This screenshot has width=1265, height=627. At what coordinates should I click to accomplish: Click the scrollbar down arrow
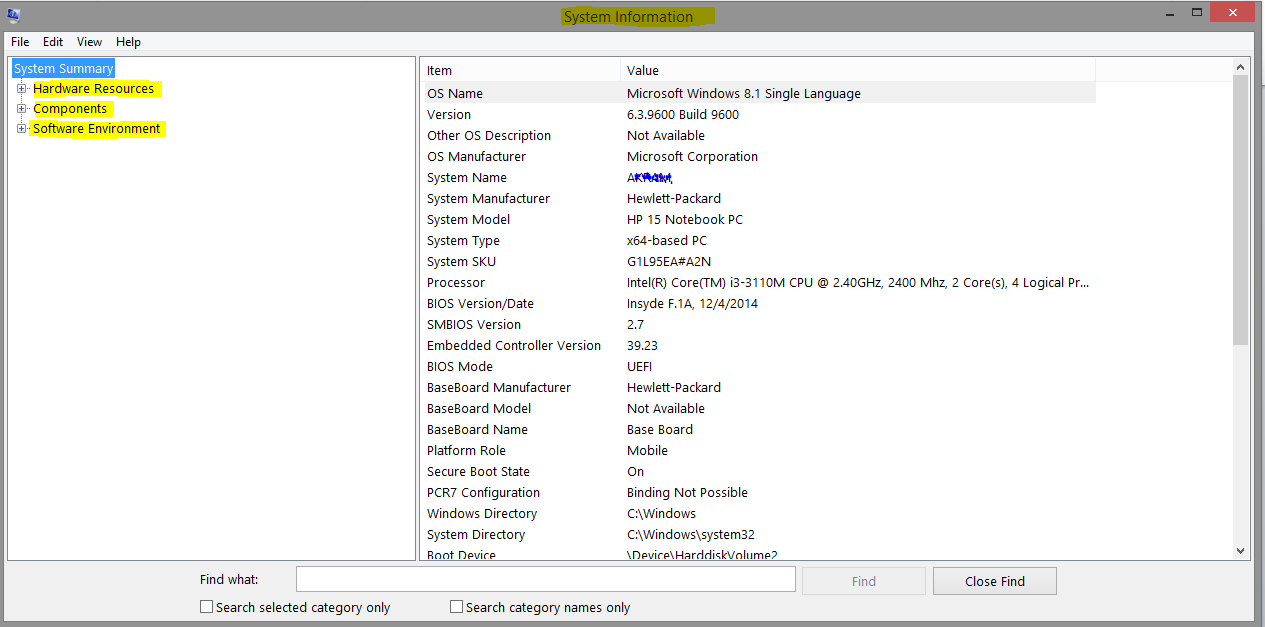pyautogui.click(x=1240, y=550)
